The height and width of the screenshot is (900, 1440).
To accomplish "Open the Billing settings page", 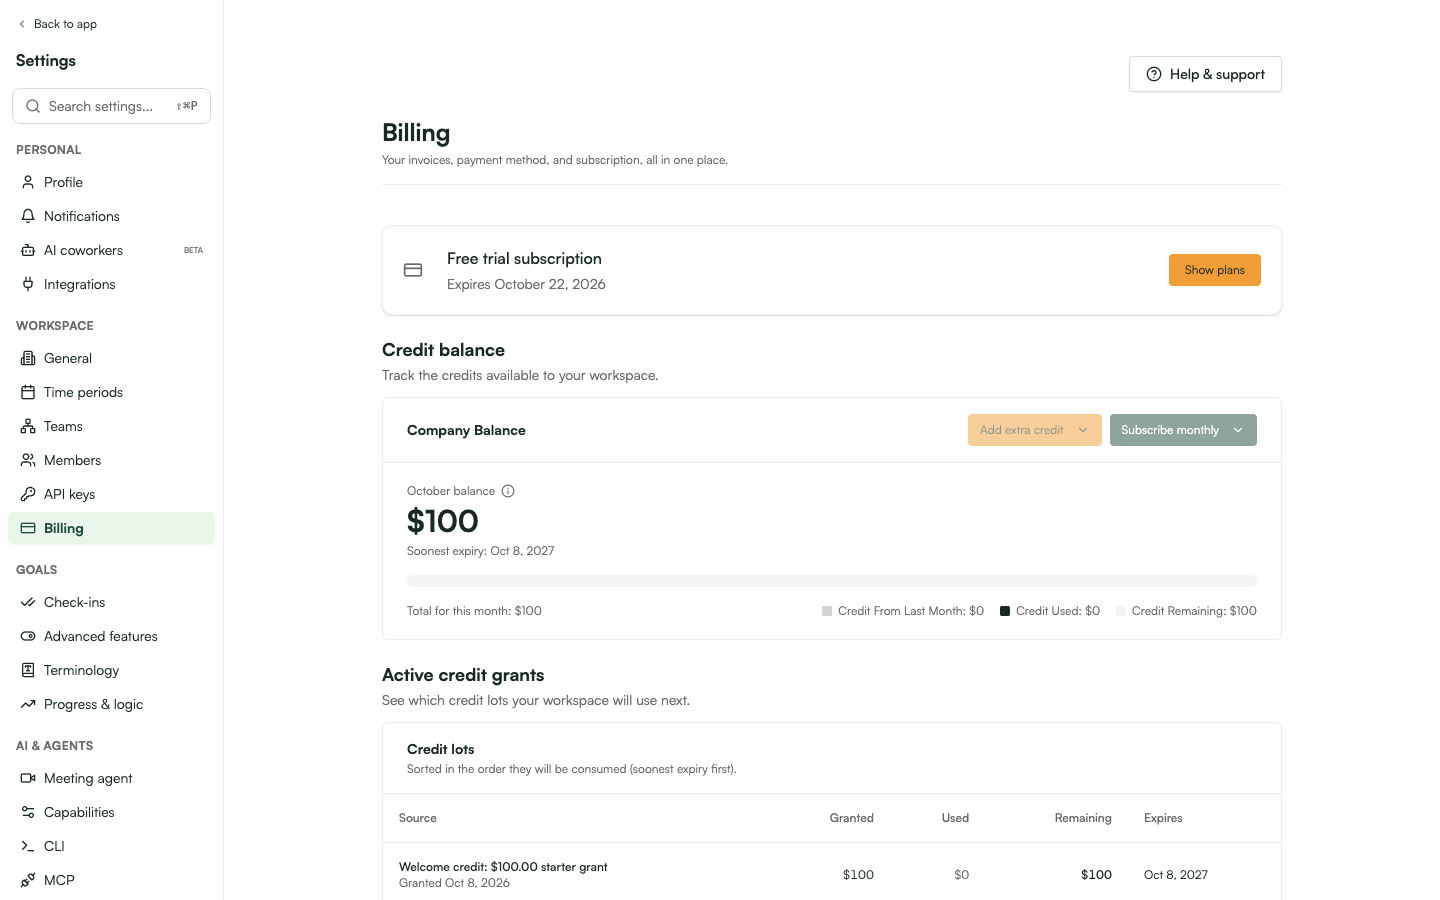I will coord(111,528).
